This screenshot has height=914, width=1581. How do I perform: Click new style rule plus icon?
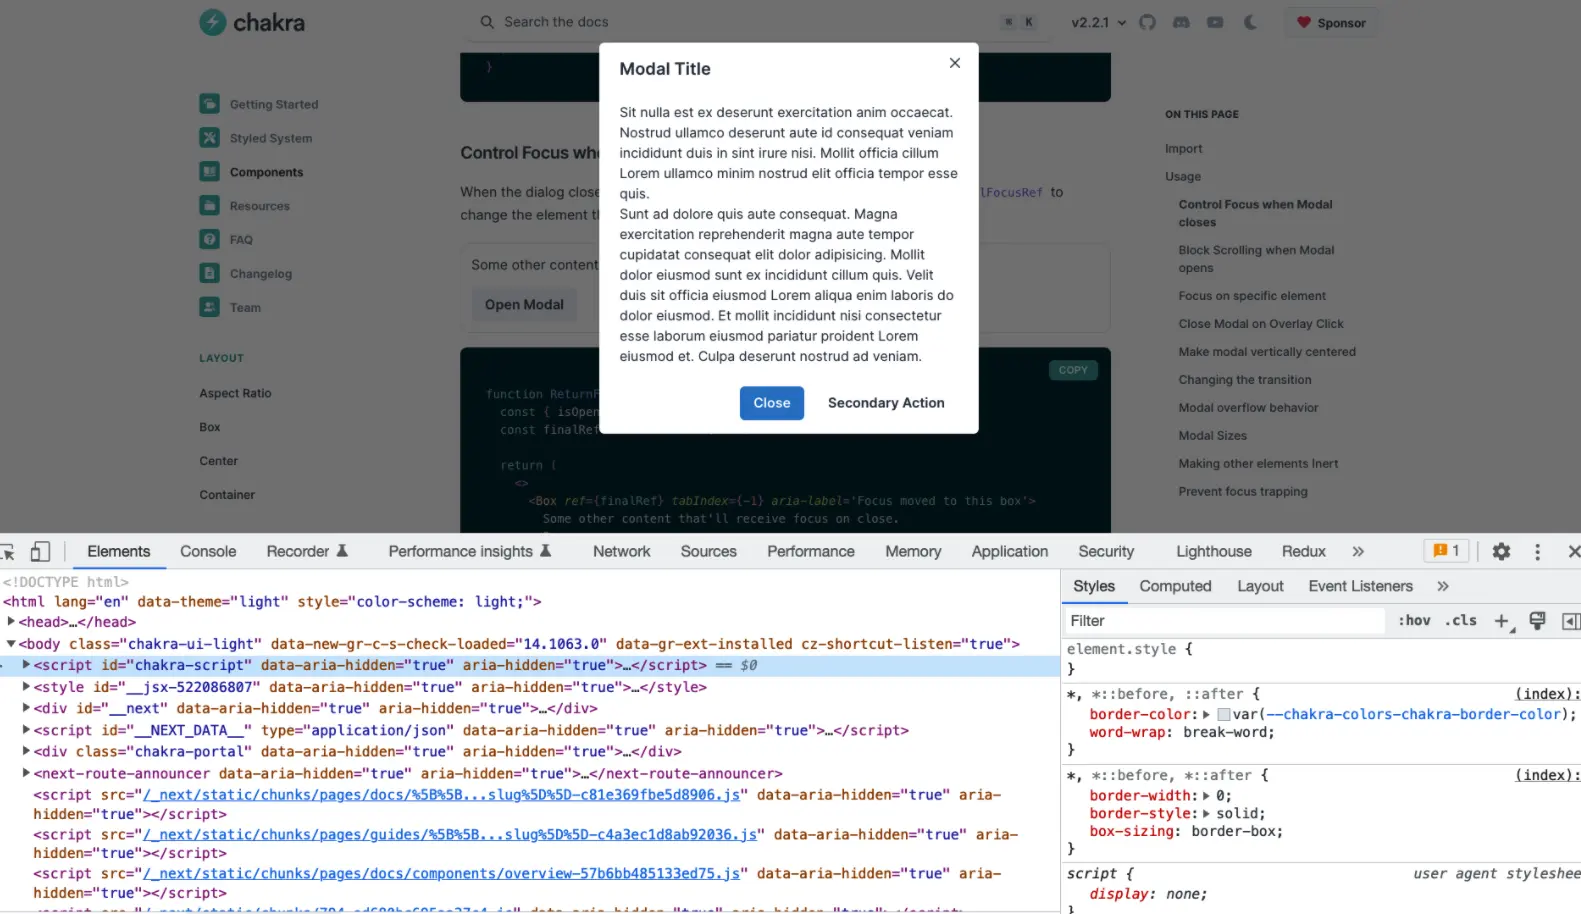coord(1502,621)
